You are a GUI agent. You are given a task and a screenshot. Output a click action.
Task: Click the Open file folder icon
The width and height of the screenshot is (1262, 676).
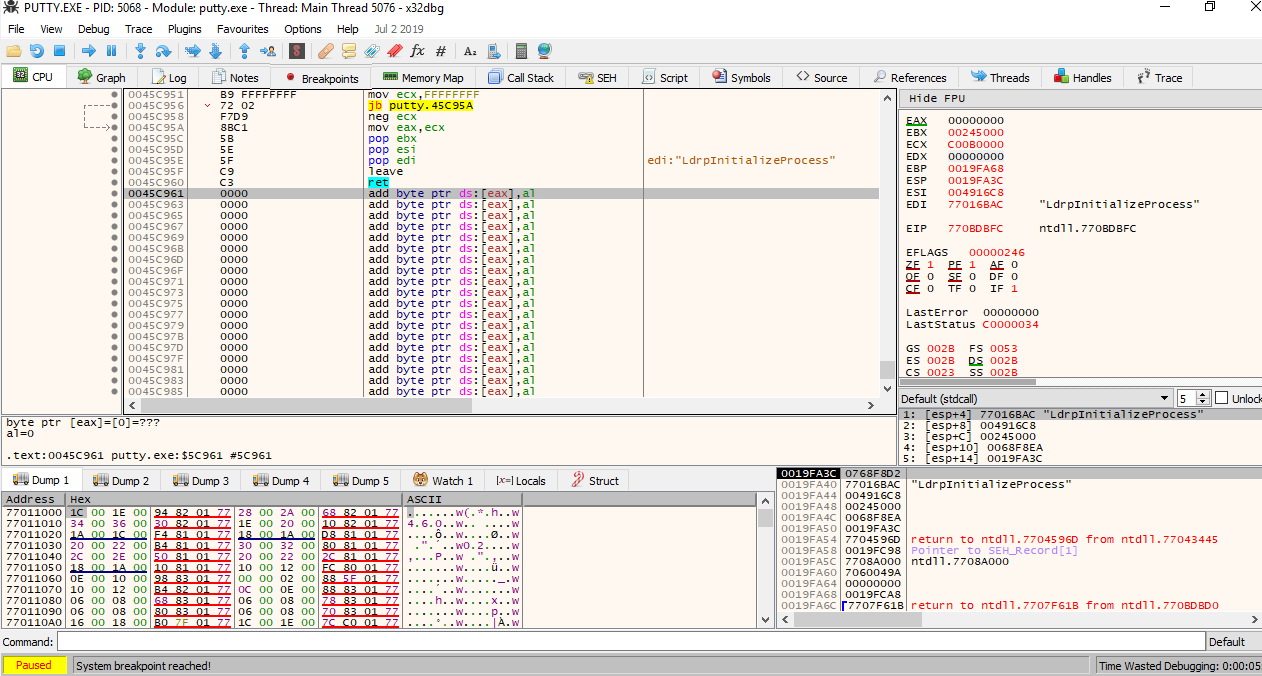point(13,51)
